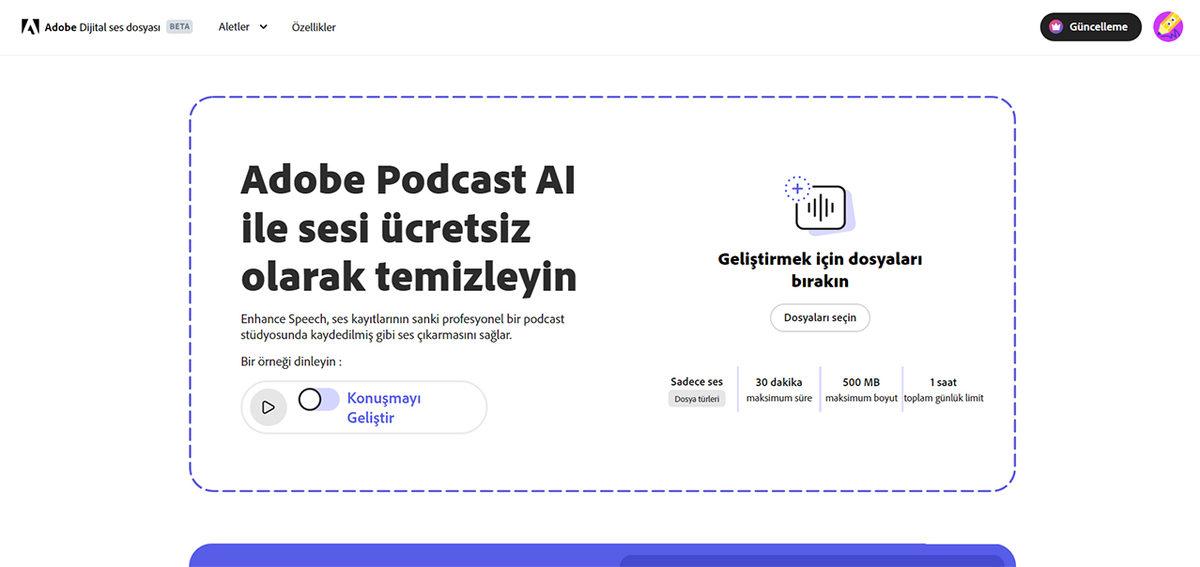Toggle the Konuşmayı Geliştir switch
Screen dimensions: 1200x567
pyautogui.click(x=318, y=400)
